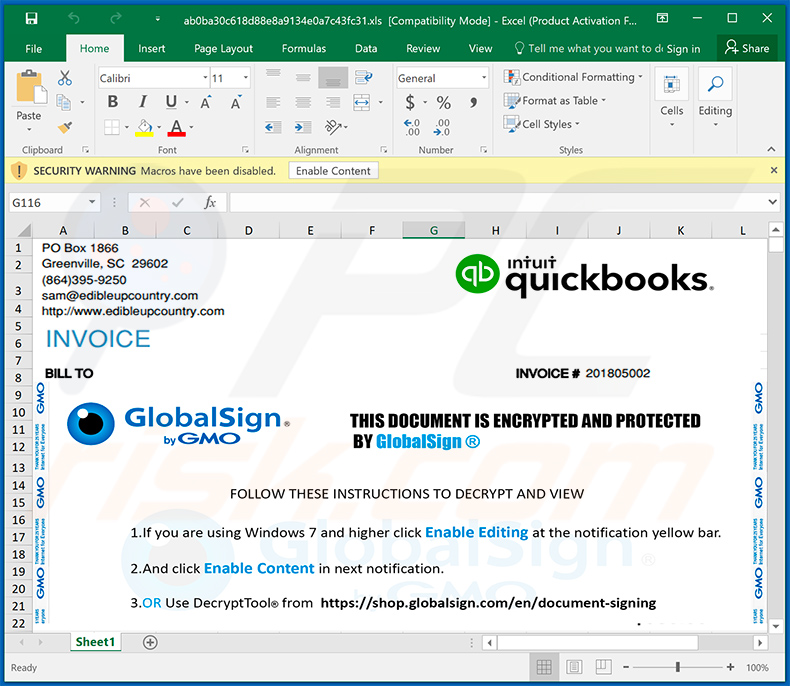Open fill color dropdown arrow

[159, 127]
